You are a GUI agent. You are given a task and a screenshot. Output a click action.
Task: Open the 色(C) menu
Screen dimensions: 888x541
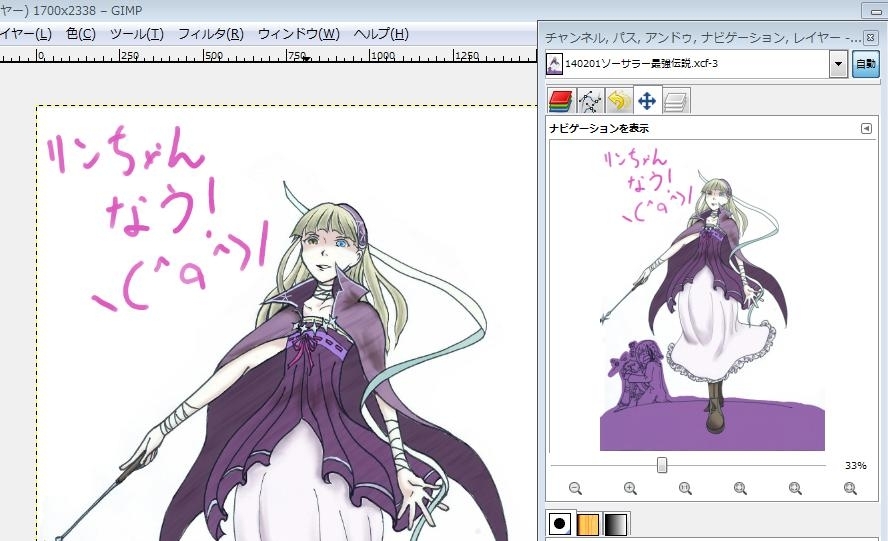[80, 34]
